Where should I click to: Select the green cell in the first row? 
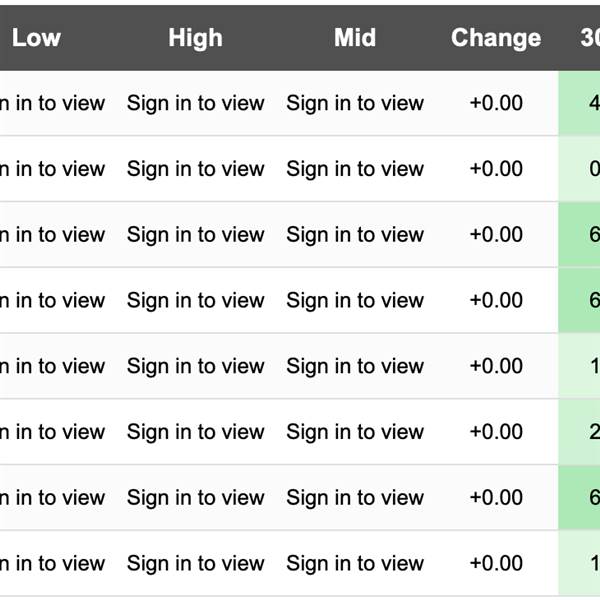(x=579, y=103)
